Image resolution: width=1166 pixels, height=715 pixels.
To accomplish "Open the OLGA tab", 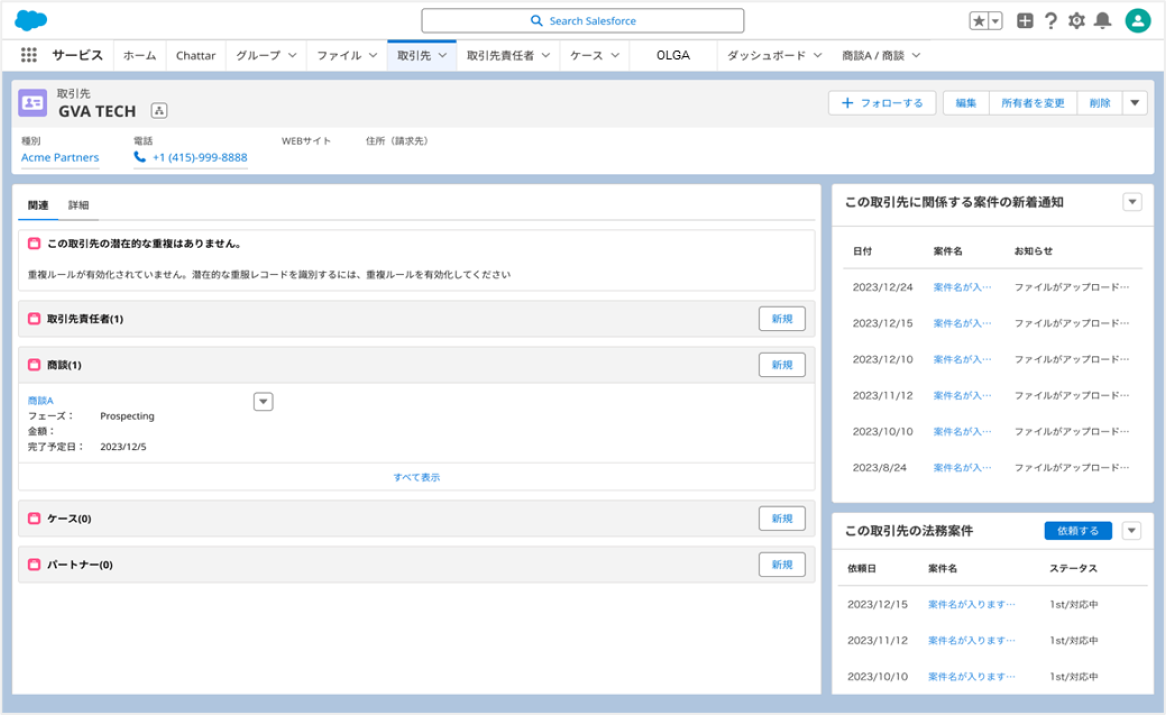I will pyautogui.click(x=673, y=56).
